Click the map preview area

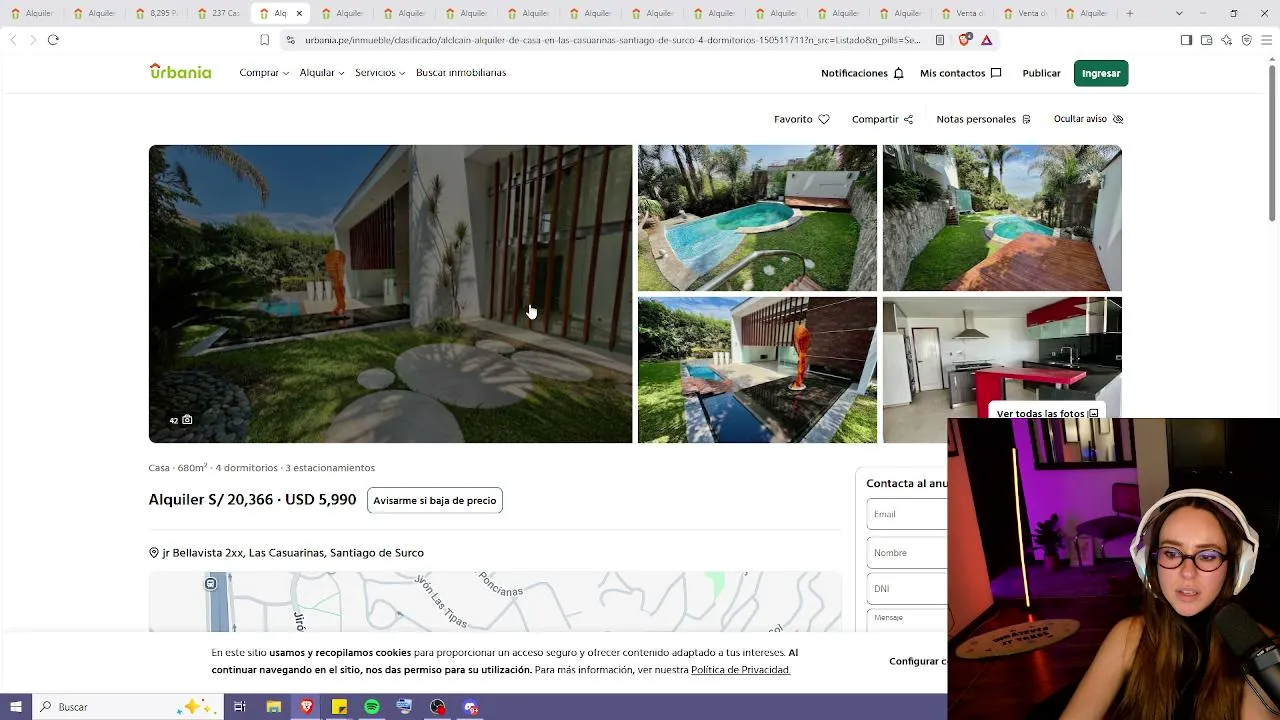[495, 602]
